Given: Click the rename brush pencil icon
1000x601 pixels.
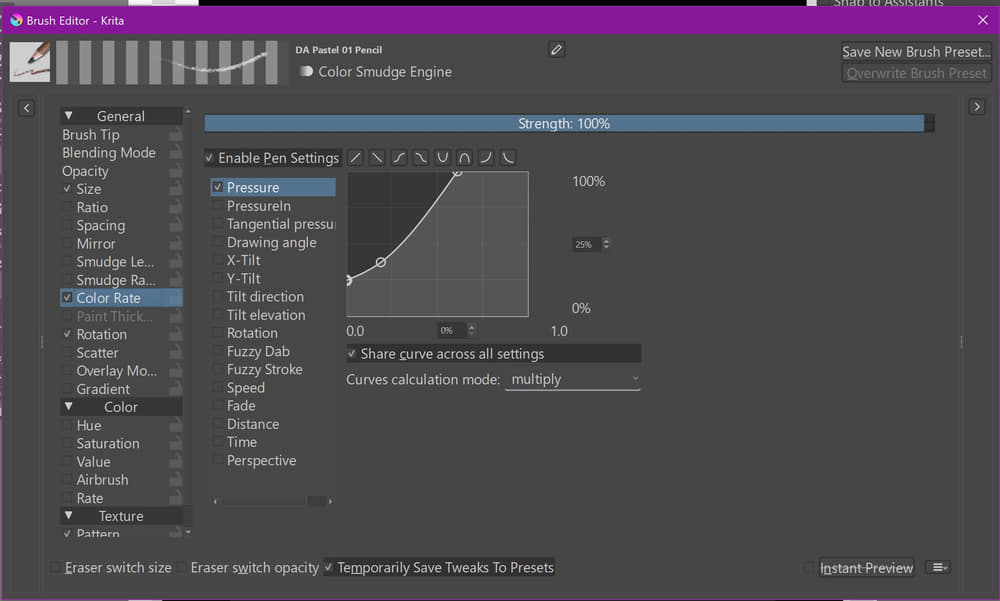Looking at the screenshot, I should point(557,50).
